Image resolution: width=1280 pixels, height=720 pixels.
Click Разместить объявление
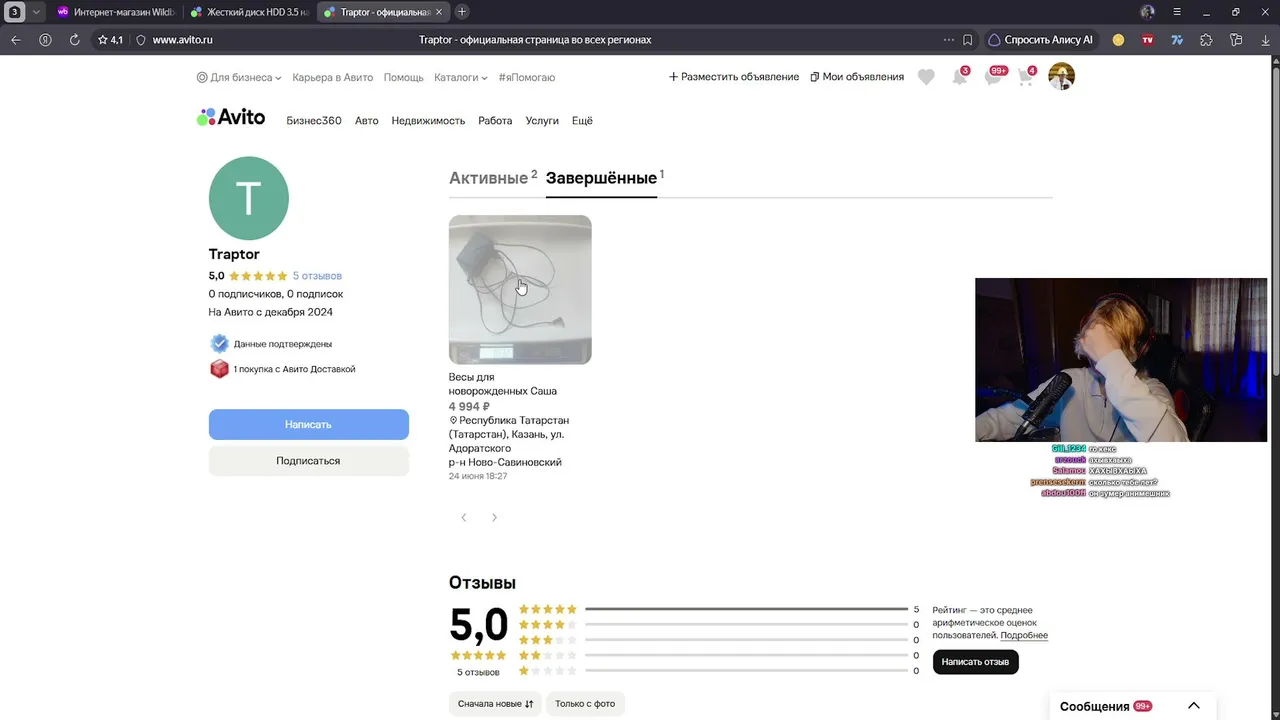(734, 77)
